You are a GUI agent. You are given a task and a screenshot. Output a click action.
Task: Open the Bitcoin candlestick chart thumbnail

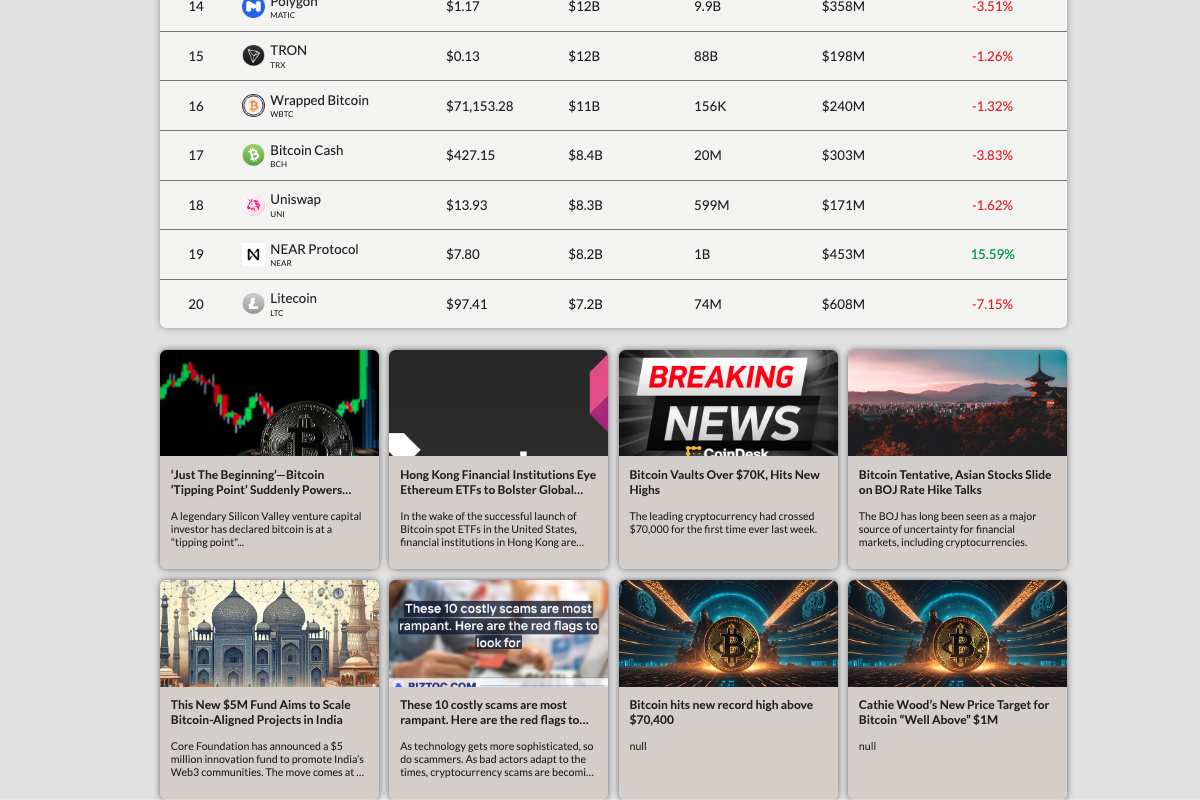point(269,403)
